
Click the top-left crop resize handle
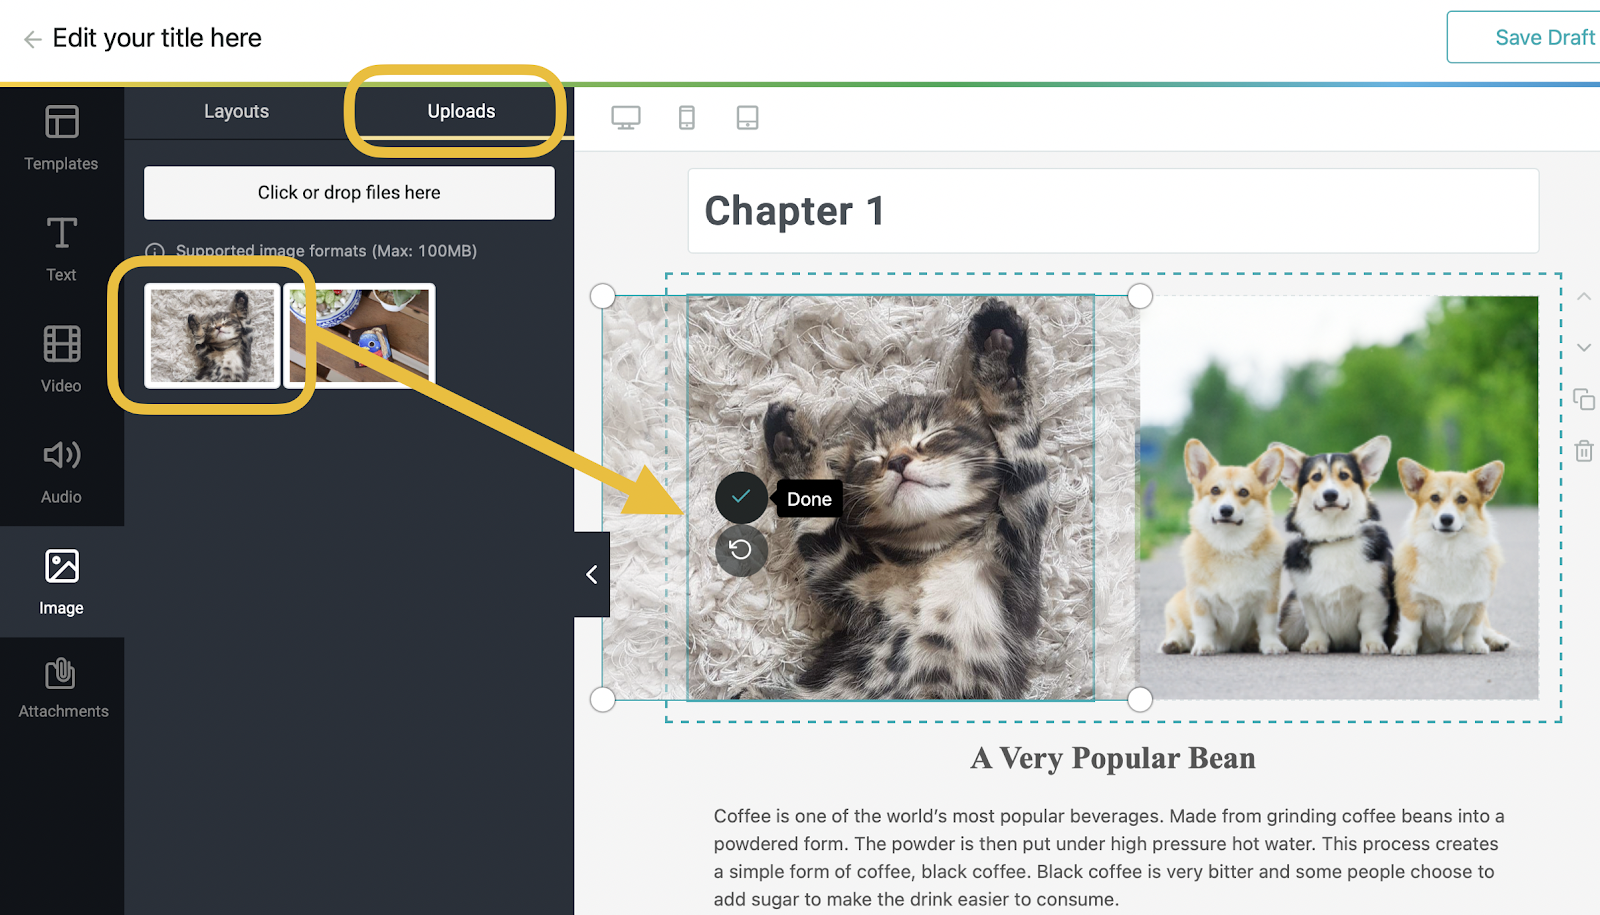[x=603, y=296]
